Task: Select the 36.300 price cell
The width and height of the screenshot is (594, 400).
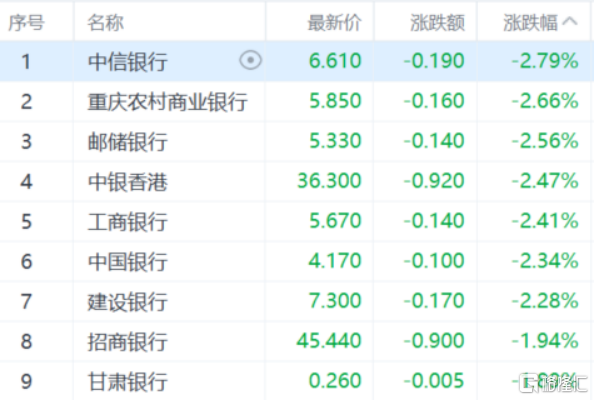Action: coord(329,180)
